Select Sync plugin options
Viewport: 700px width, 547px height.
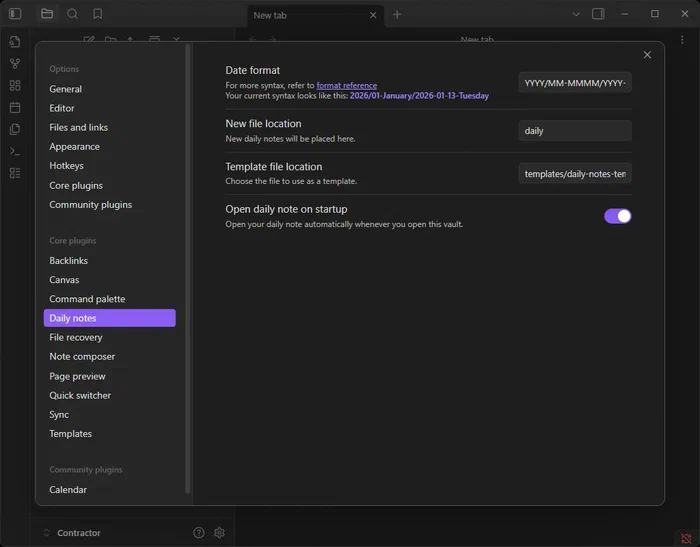110,414
